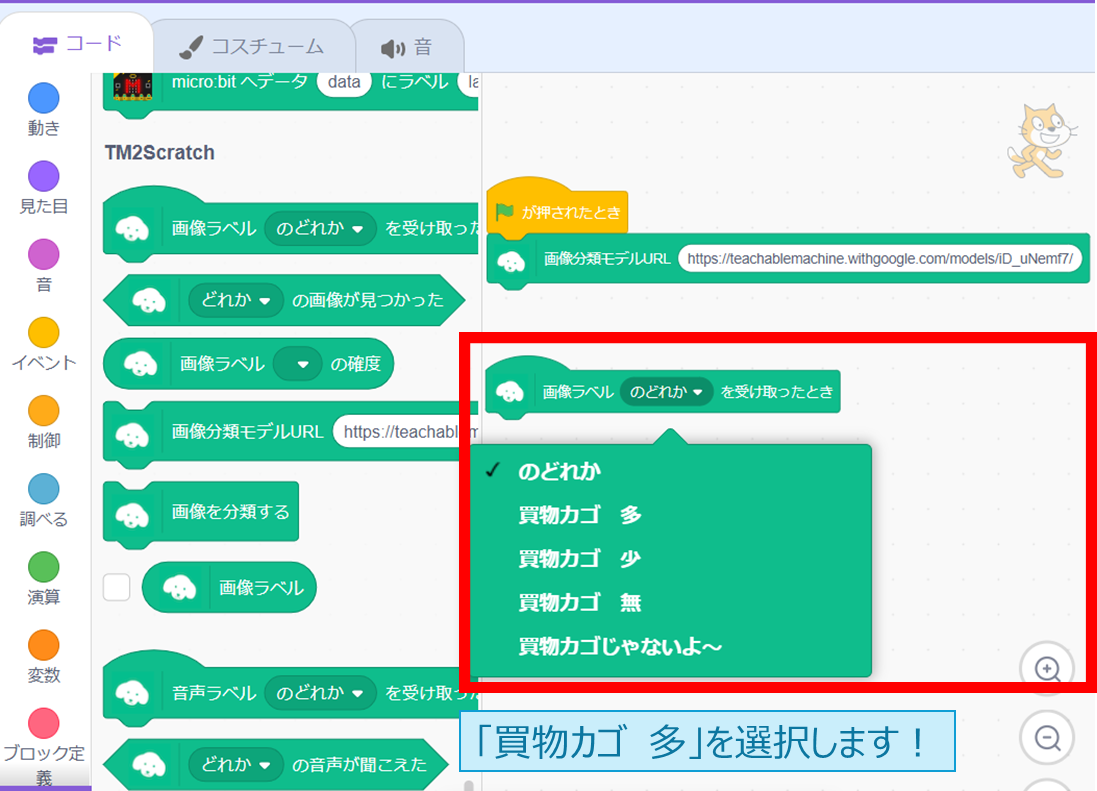The height and width of the screenshot is (791, 1097).
Task: Open the 制御 block category
Action: coord(42,415)
